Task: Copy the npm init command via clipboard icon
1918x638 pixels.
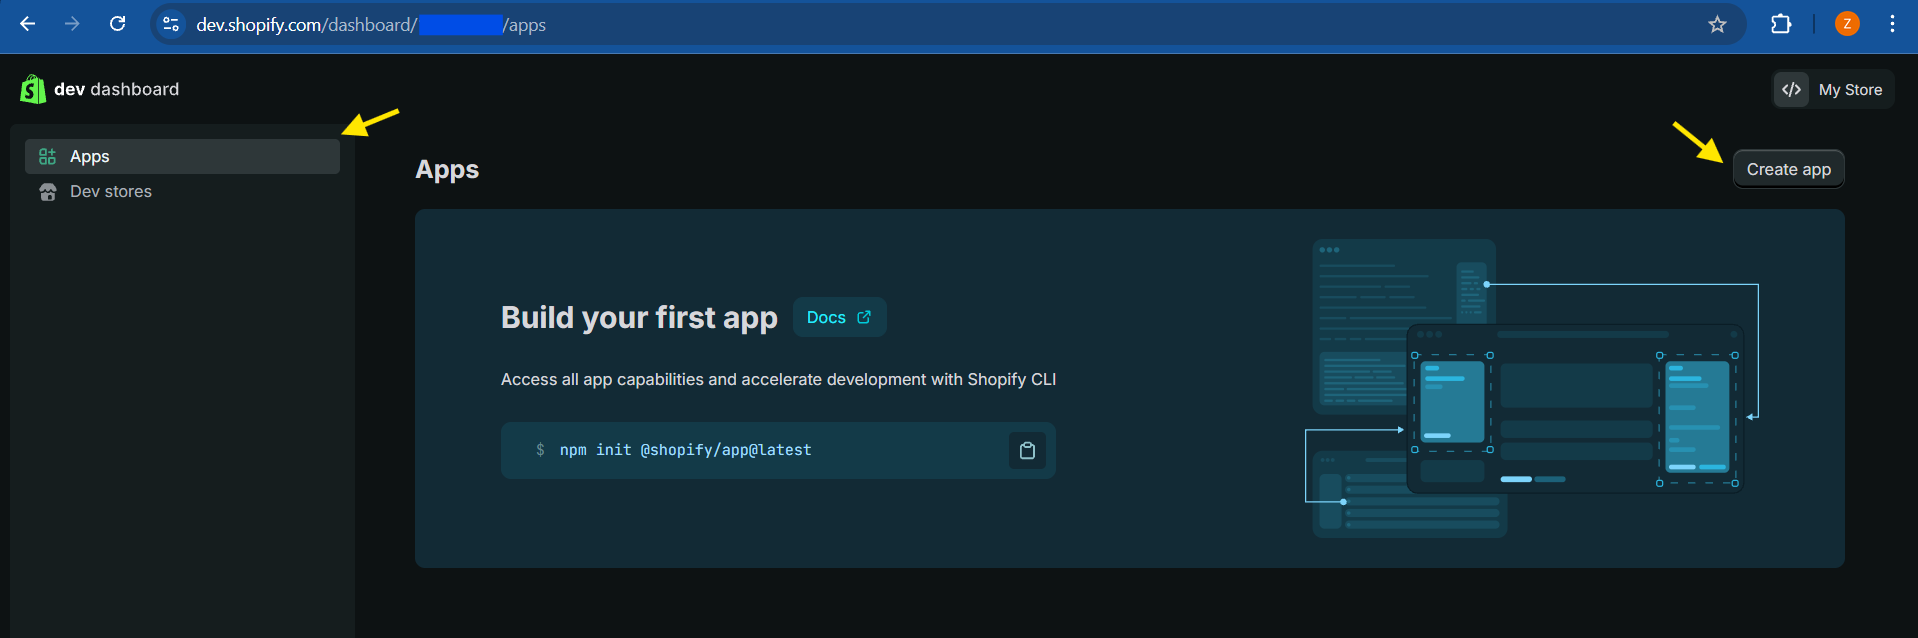Action: click(x=1027, y=451)
